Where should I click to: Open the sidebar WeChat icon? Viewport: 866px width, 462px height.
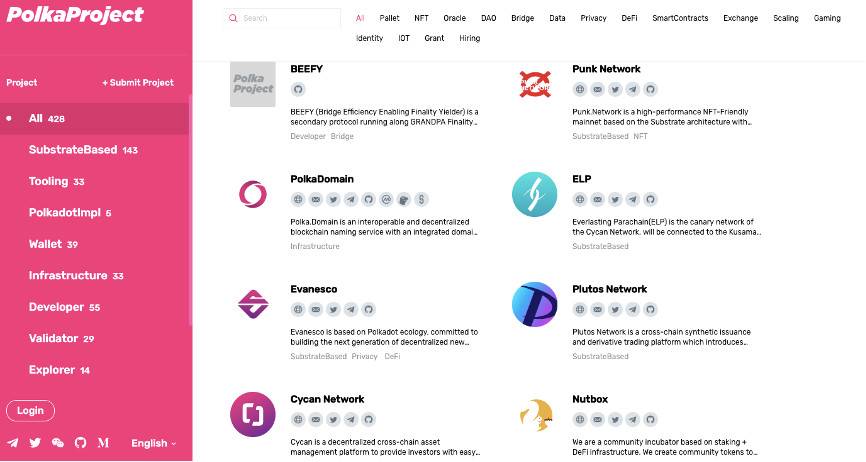click(x=58, y=442)
